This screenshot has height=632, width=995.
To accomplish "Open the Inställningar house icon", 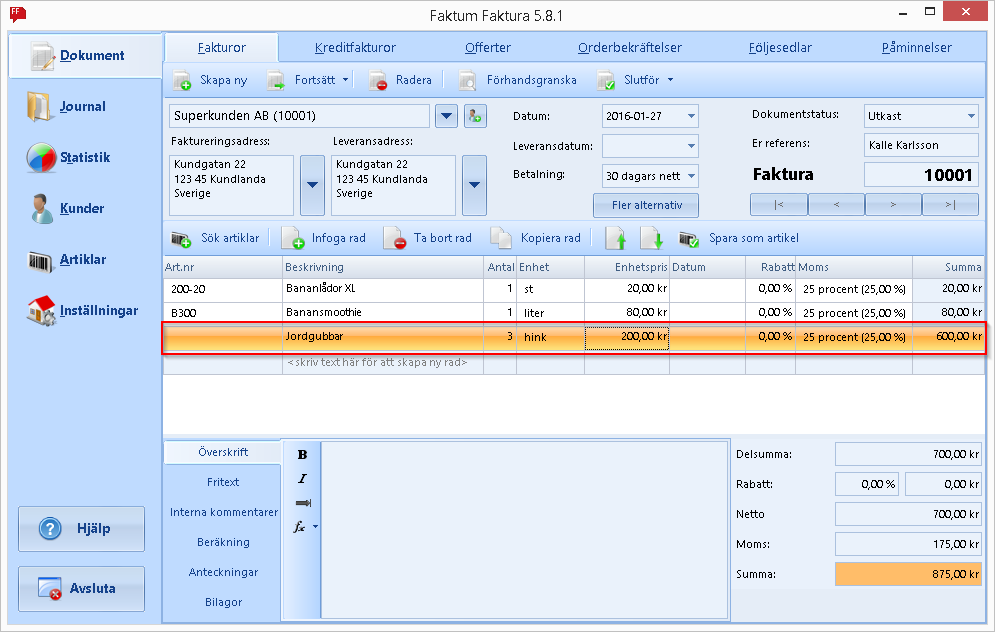I will pos(41,311).
